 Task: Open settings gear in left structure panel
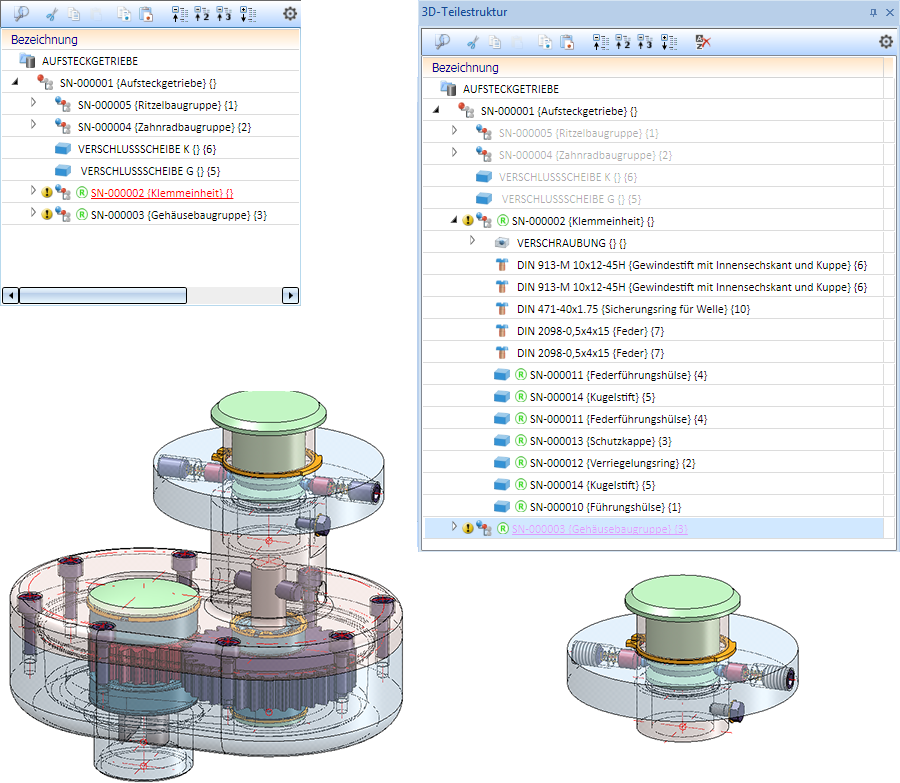[x=290, y=14]
